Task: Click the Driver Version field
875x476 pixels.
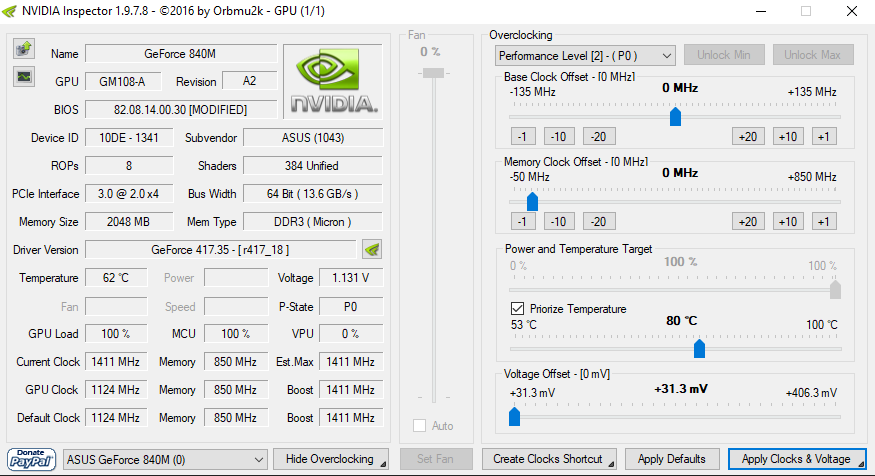Action: 220,250
